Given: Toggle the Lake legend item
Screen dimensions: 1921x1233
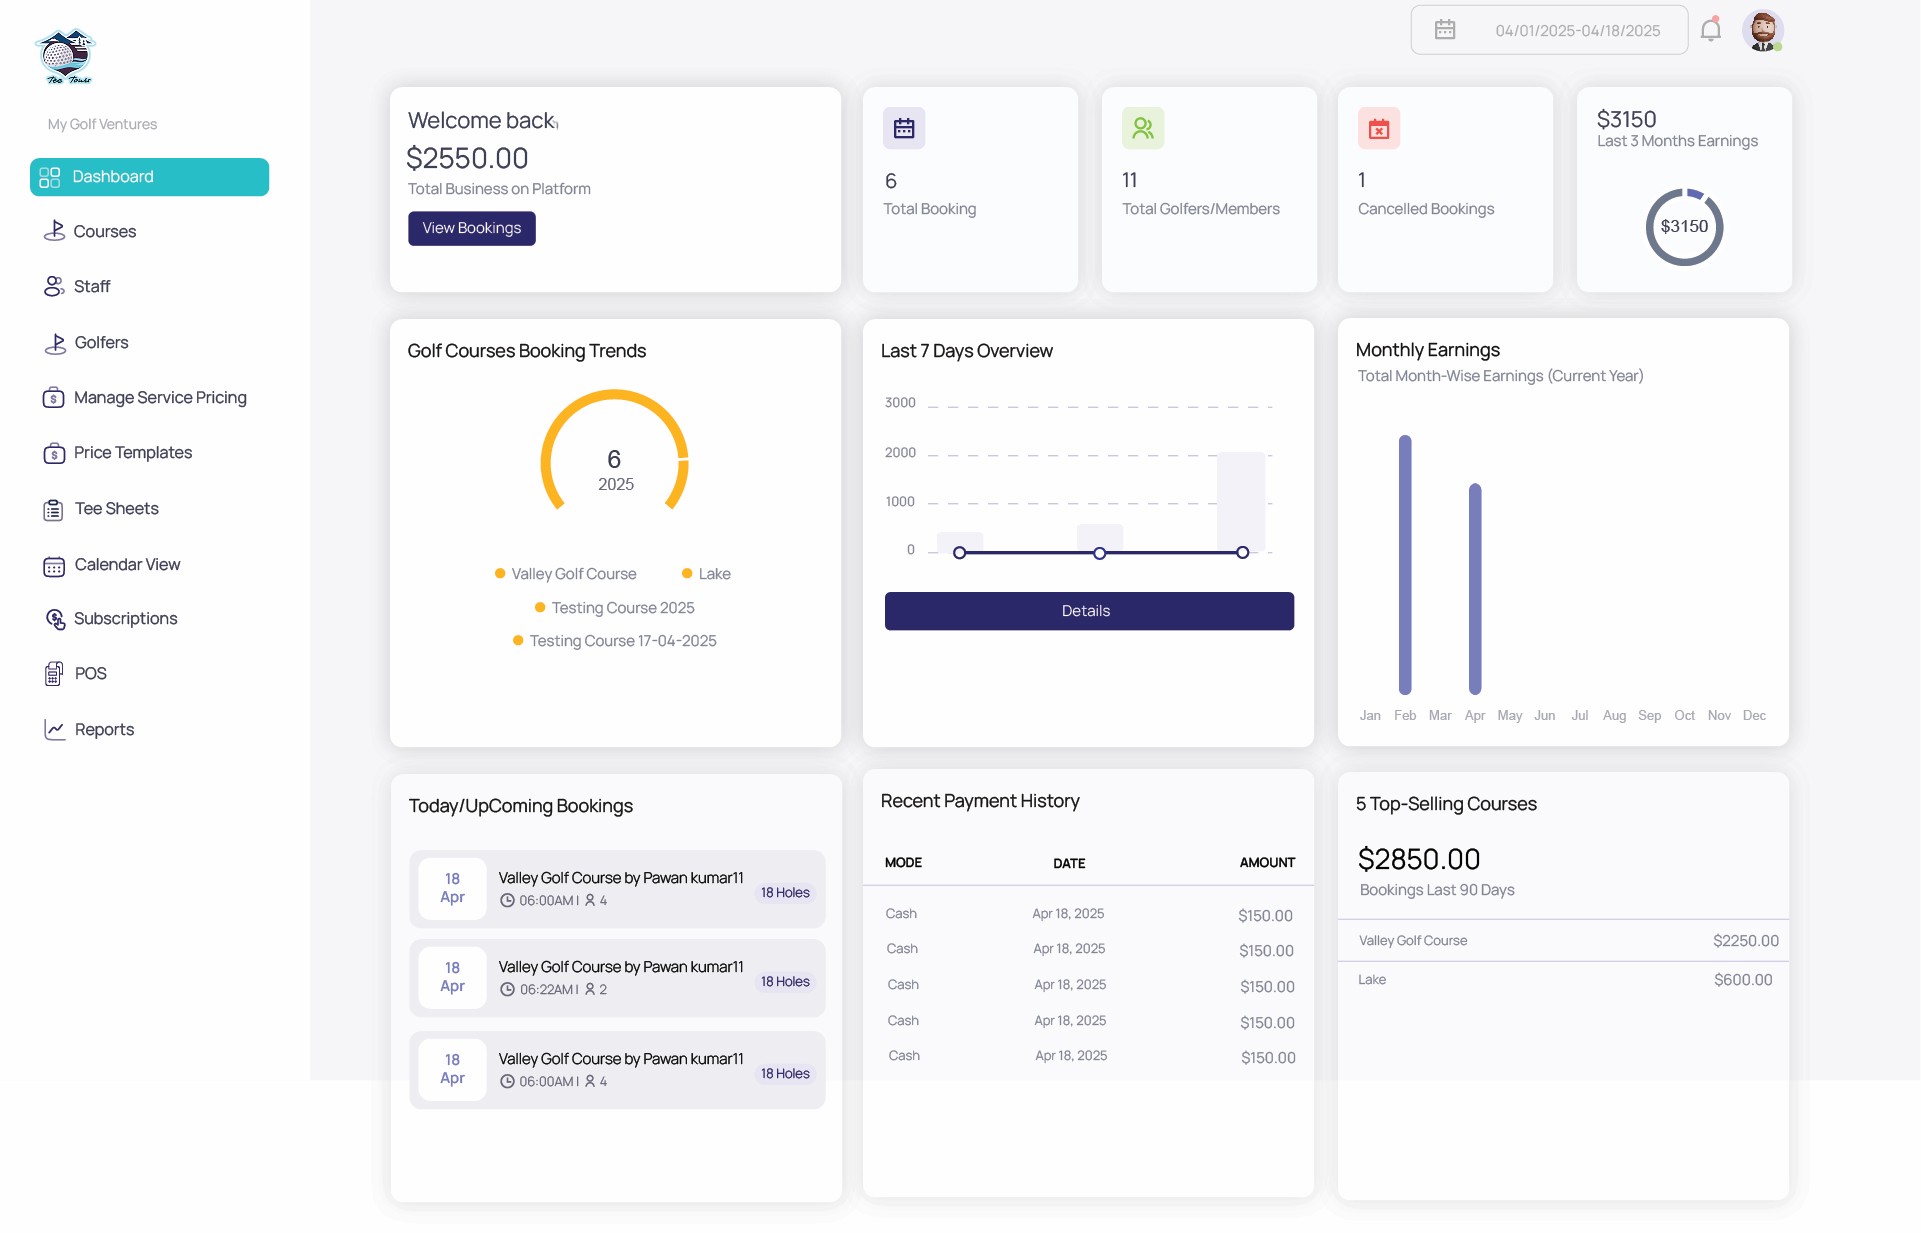Looking at the screenshot, I should tap(714, 574).
